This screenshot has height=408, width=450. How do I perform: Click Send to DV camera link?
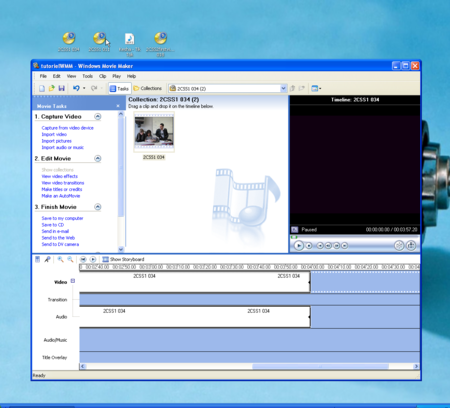coord(60,244)
